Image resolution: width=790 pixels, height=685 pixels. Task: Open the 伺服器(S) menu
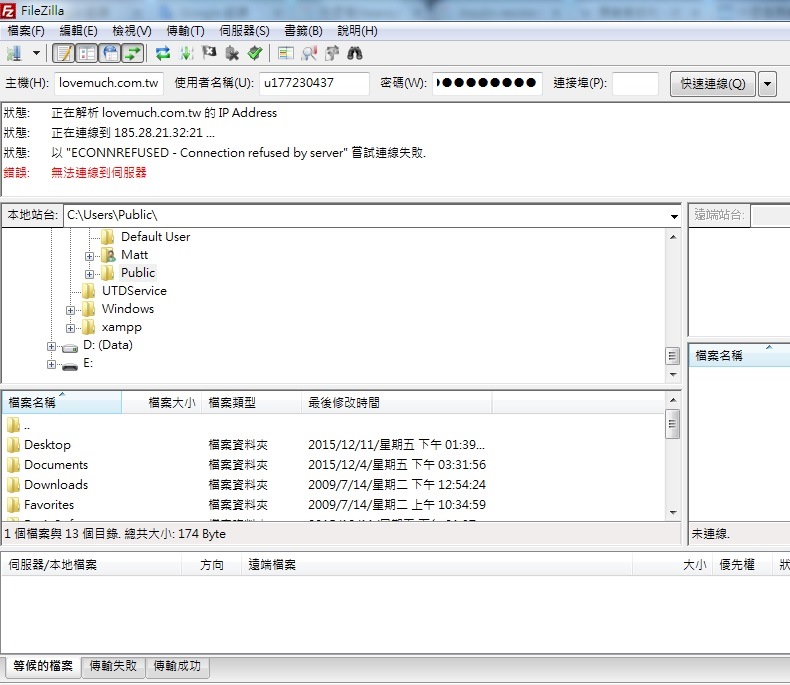[244, 31]
